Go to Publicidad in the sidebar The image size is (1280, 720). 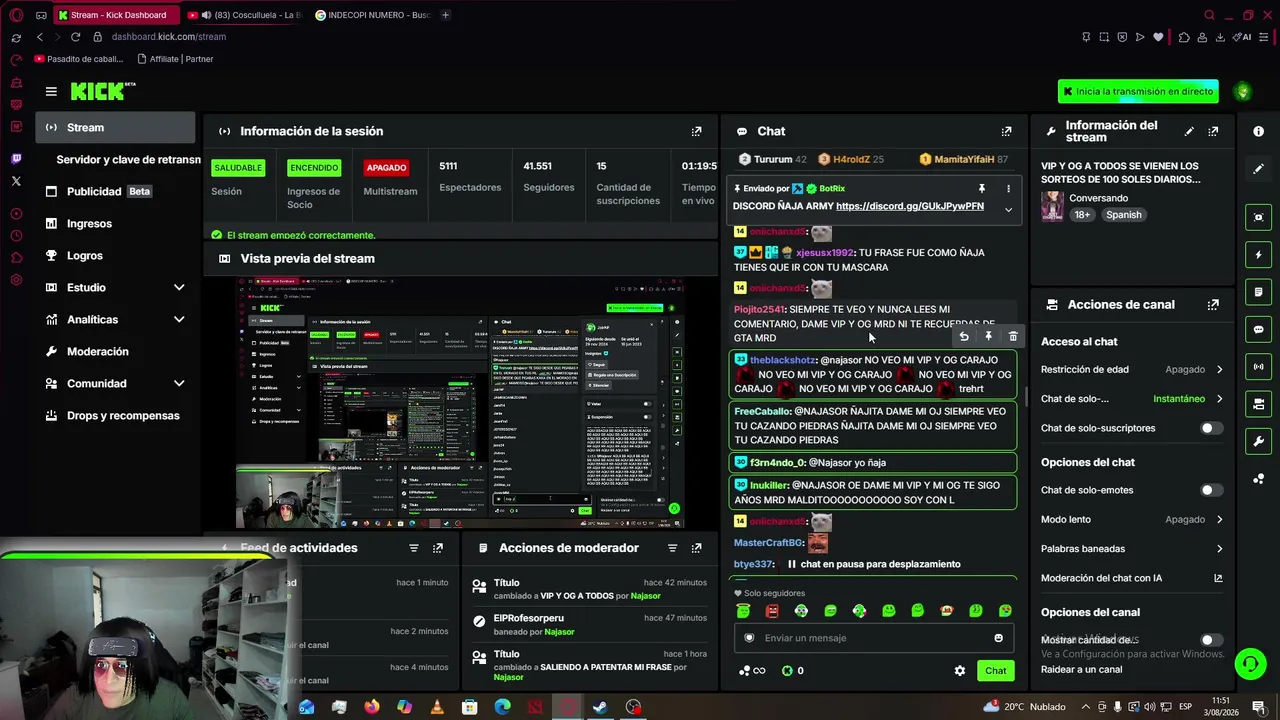pyautogui.click(x=116, y=191)
